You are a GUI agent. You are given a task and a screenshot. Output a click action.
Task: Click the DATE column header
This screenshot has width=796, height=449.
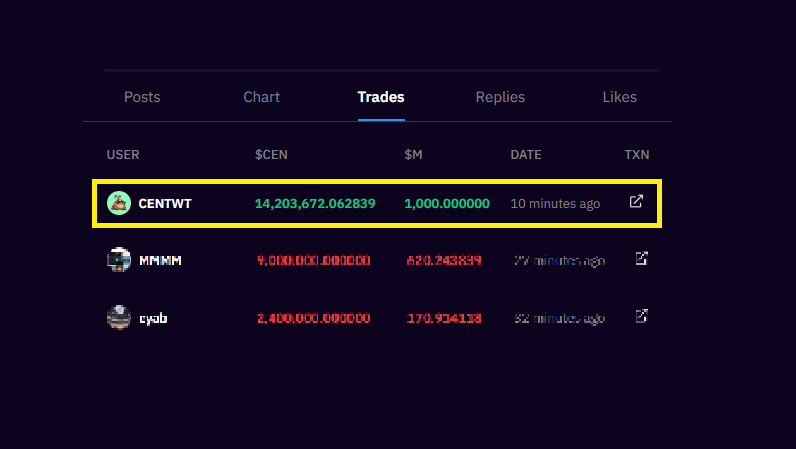[x=526, y=155]
